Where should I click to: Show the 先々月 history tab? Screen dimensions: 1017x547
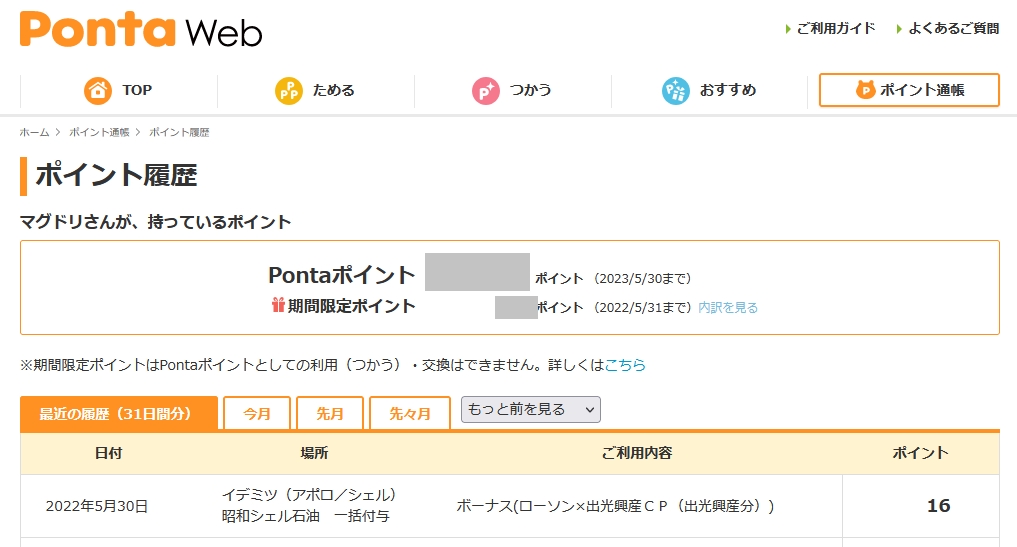click(410, 413)
